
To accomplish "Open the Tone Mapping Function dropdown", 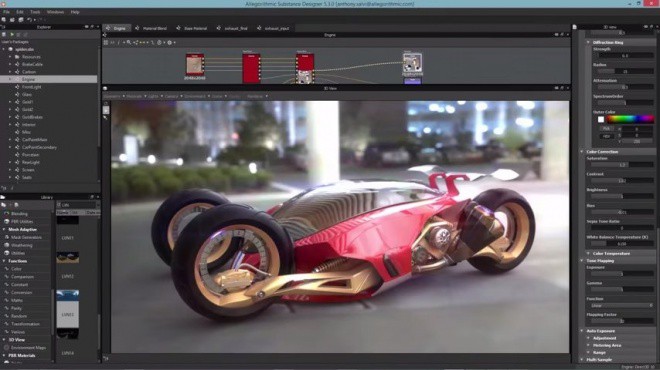I will pos(621,306).
